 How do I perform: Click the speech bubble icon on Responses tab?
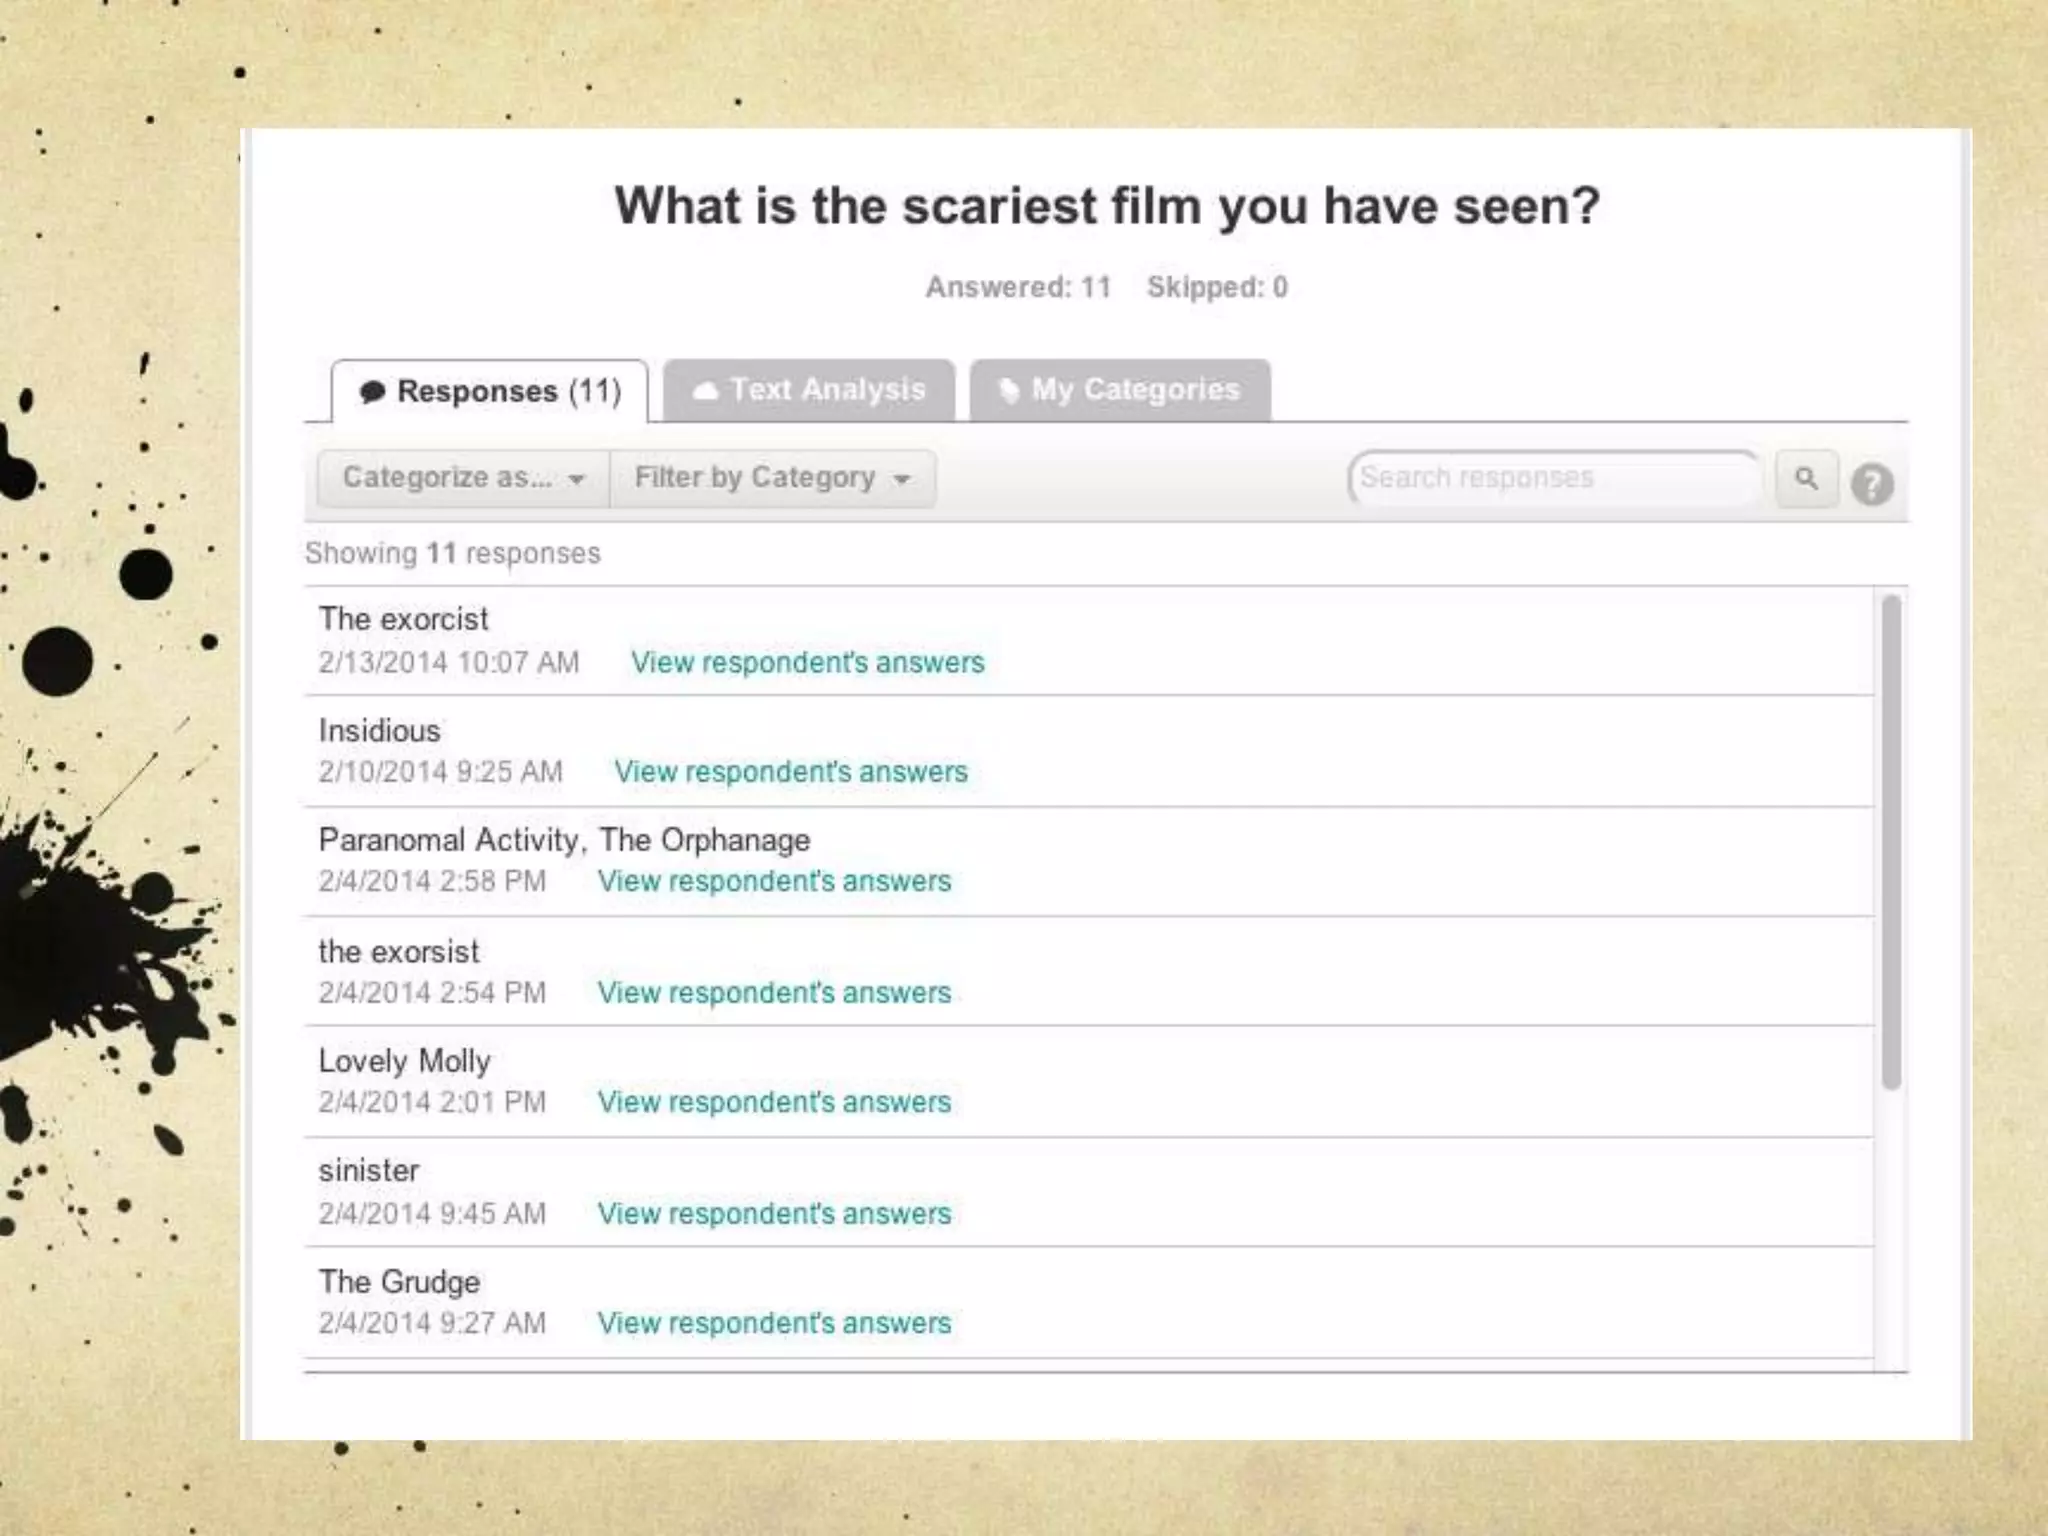pos(372,392)
